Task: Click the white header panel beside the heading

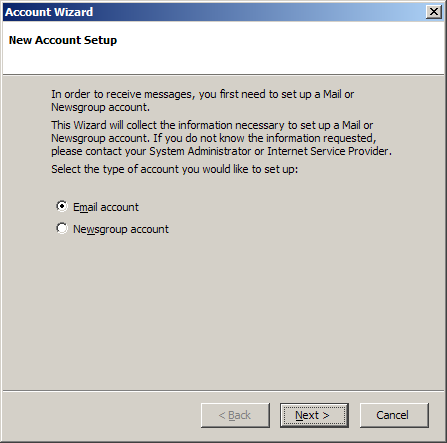Action: pos(280,48)
